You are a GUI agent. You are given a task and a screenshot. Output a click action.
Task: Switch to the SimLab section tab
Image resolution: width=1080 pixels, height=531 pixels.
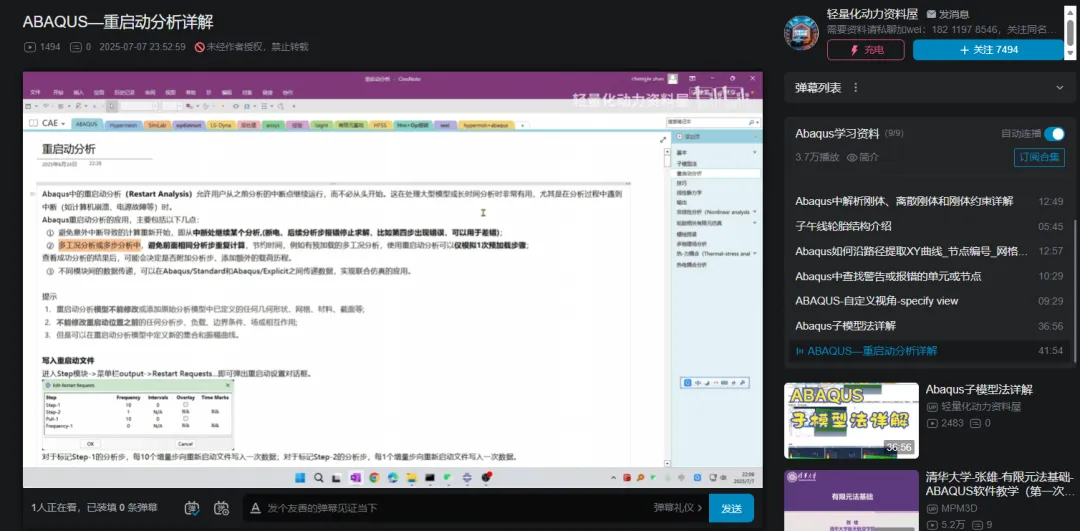158,125
